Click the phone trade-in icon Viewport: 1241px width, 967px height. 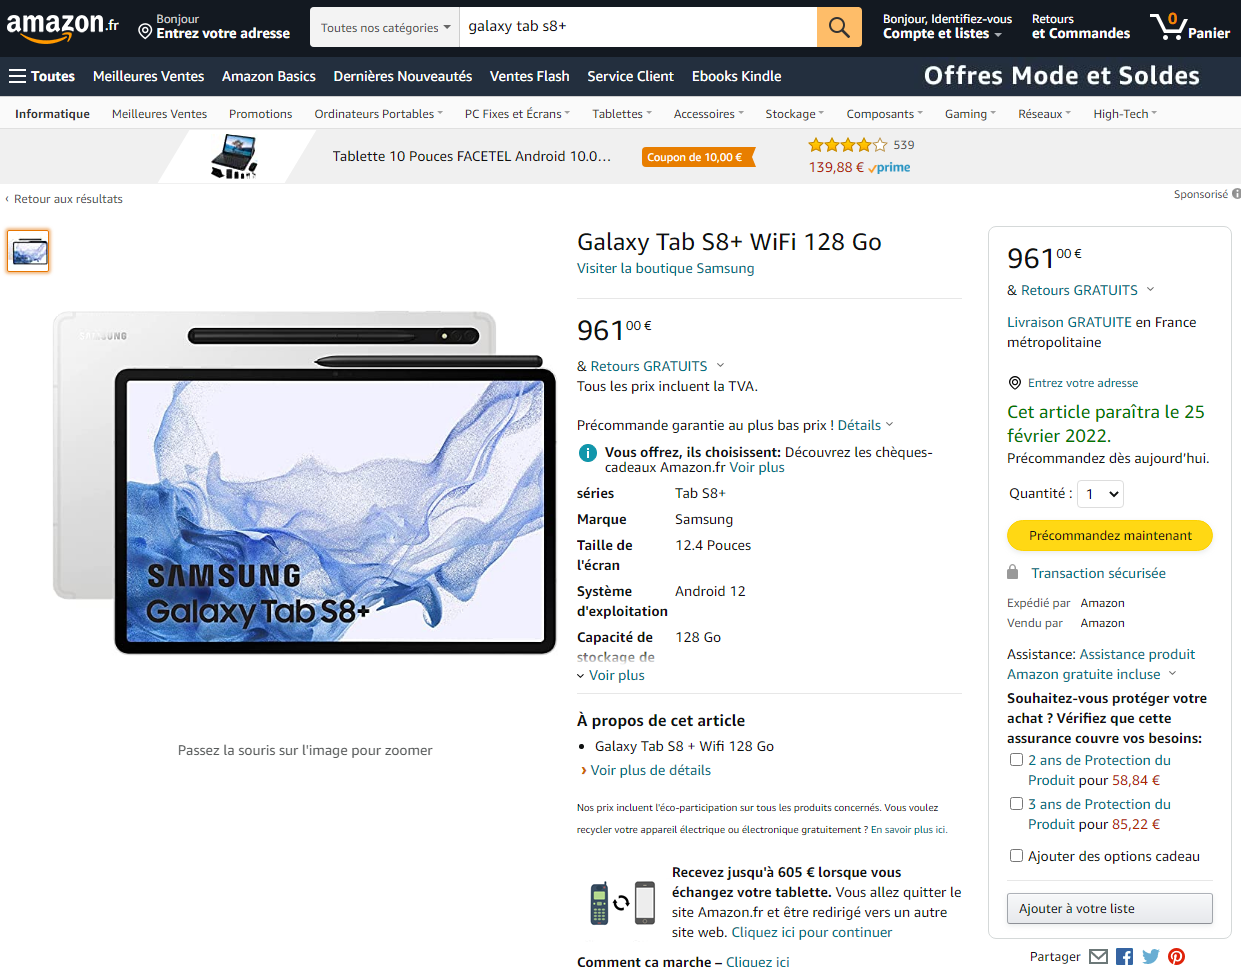622,903
